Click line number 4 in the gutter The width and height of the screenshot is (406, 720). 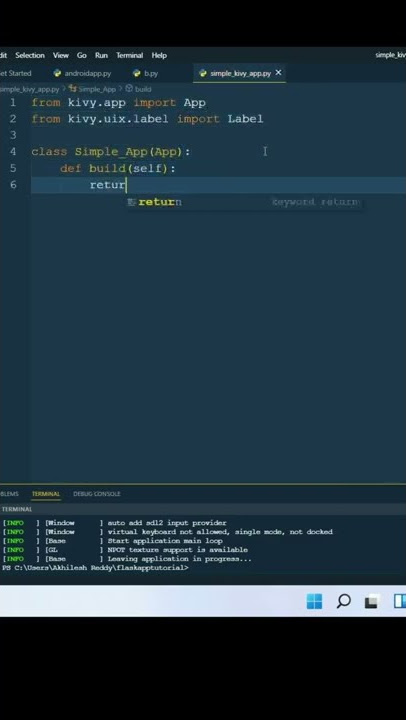click(13, 152)
